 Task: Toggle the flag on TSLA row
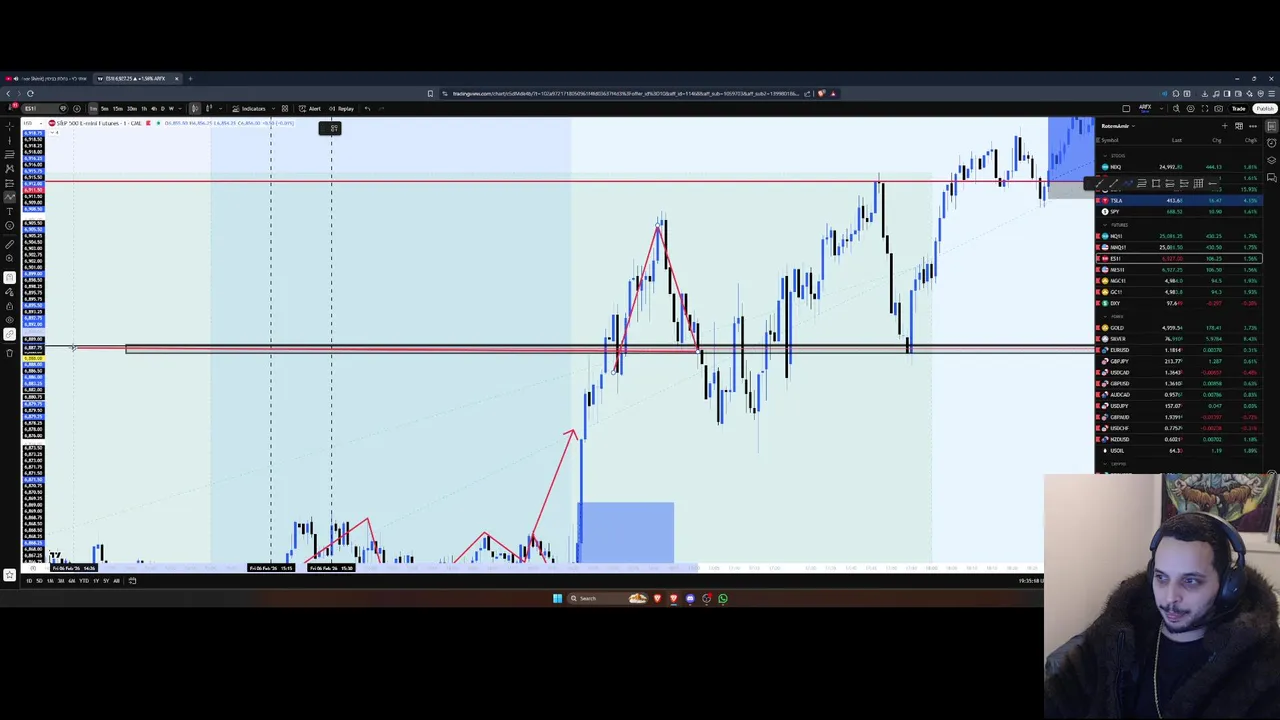(x=1098, y=201)
